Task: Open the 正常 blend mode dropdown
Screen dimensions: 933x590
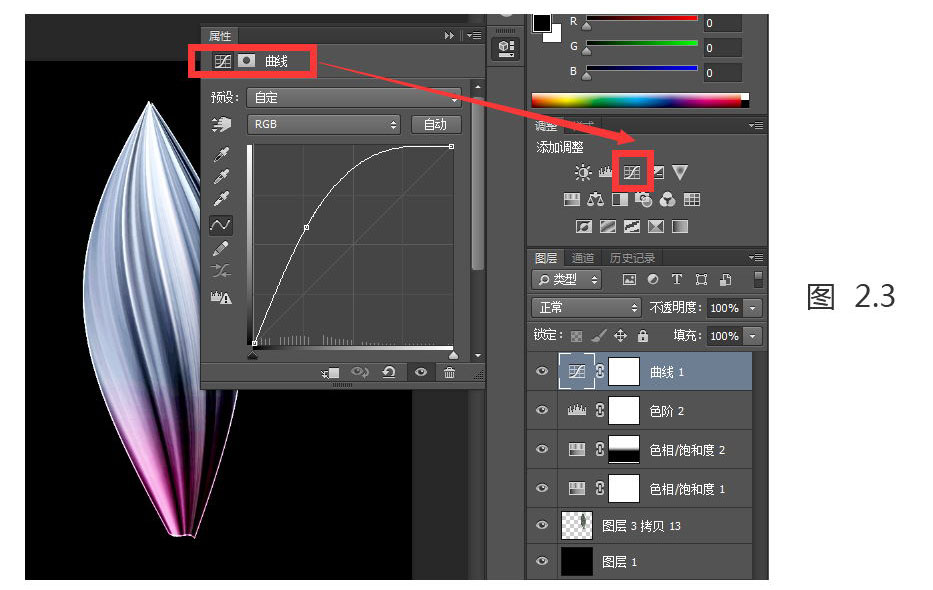Action: (586, 307)
